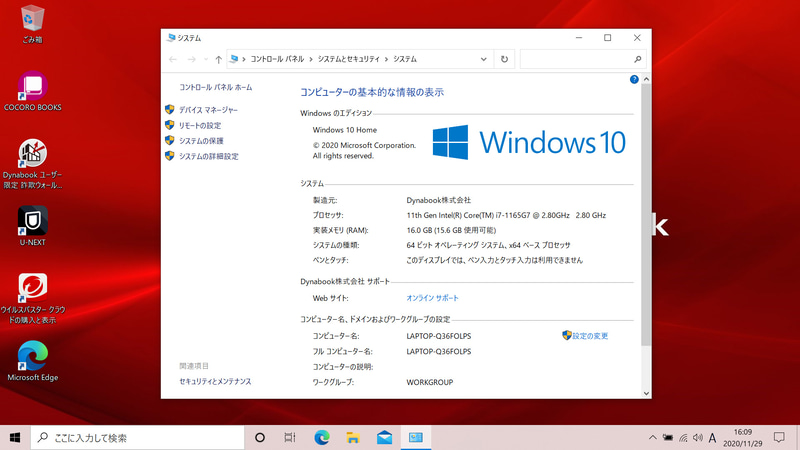The image size is (800, 450).
Task: Expand the address bar history dropdown
Action: coord(484,59)
